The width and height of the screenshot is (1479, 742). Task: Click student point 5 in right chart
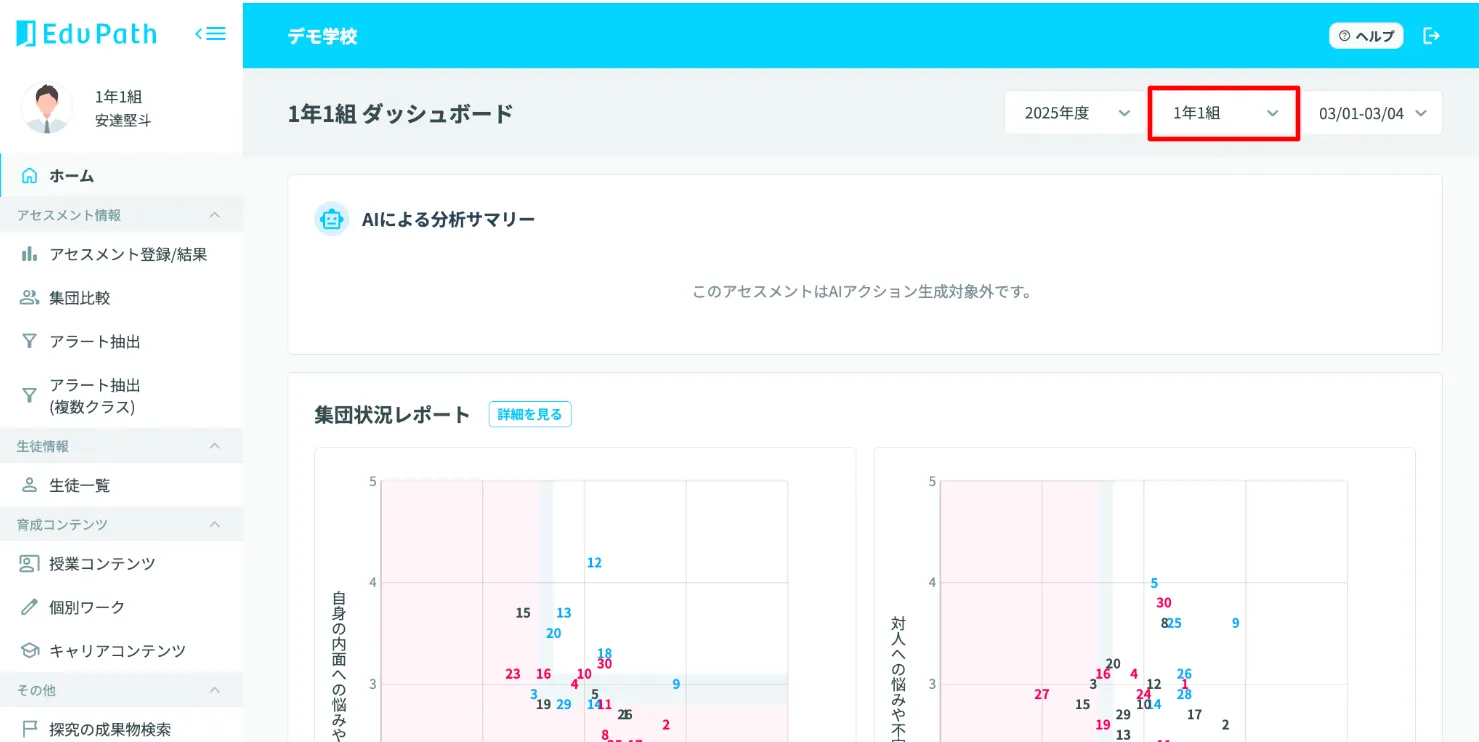pyautogui.click(x=1154, y=583)
